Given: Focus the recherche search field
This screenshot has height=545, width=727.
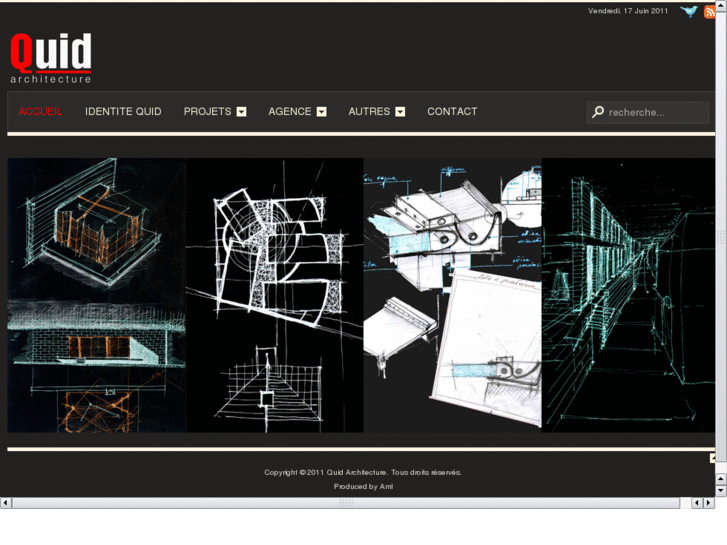Looking at the screenshot, I should (648, 112).
